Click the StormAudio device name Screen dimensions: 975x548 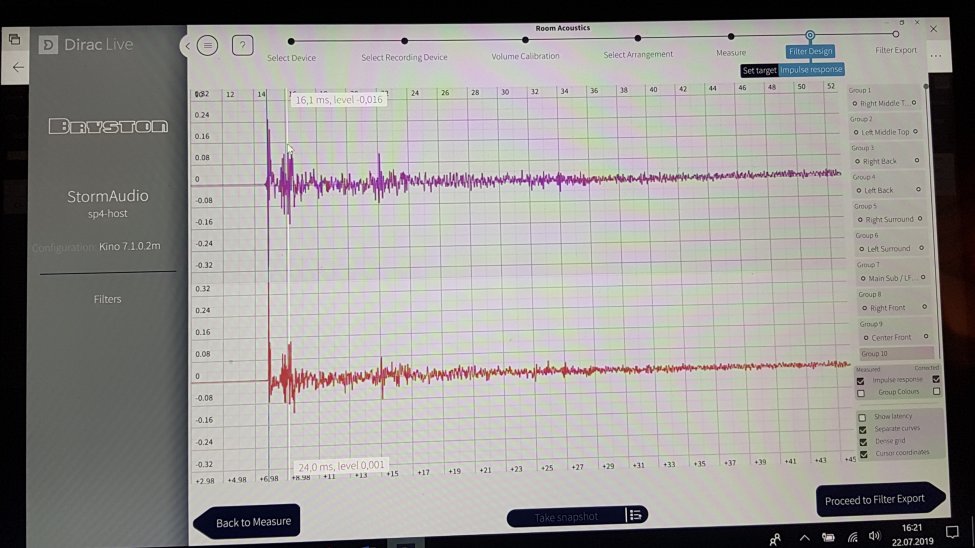point(108,196)
